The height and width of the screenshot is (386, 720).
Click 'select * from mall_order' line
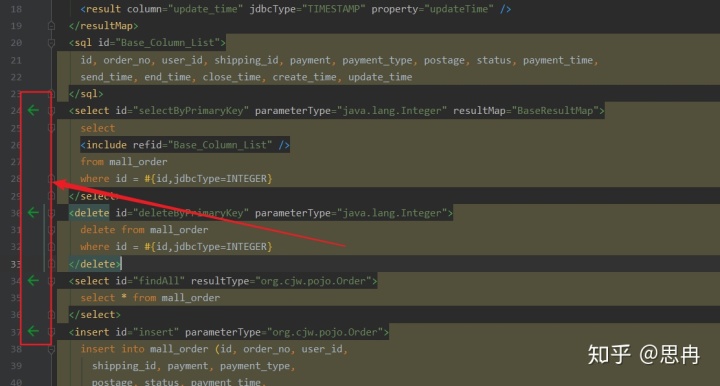click(x=150, y=298)
